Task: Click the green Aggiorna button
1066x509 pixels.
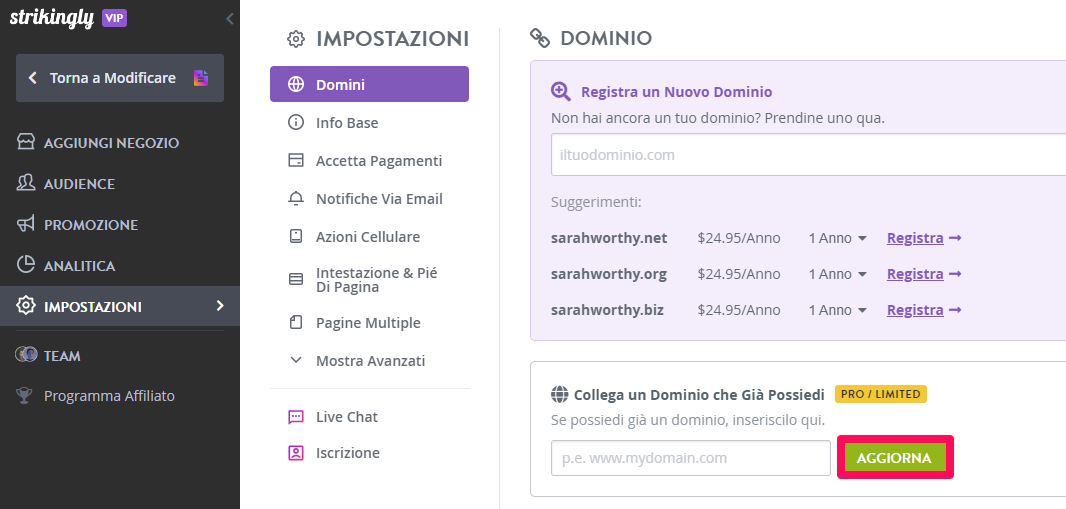Action: tap(895, 457)
